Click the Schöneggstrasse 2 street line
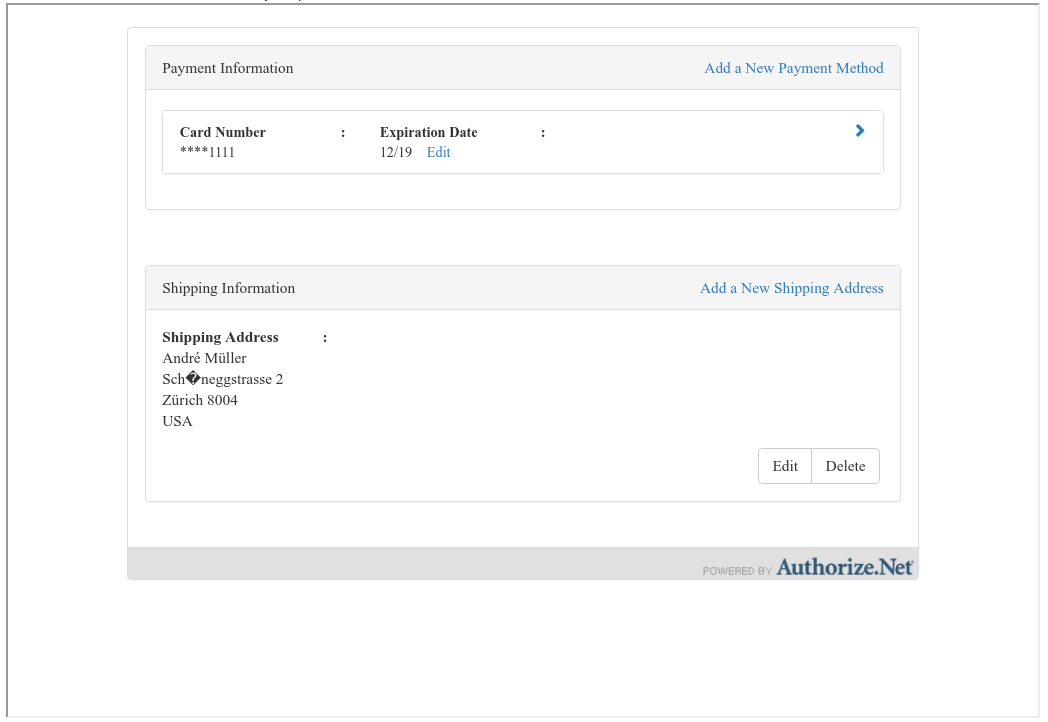 point(222,379)
